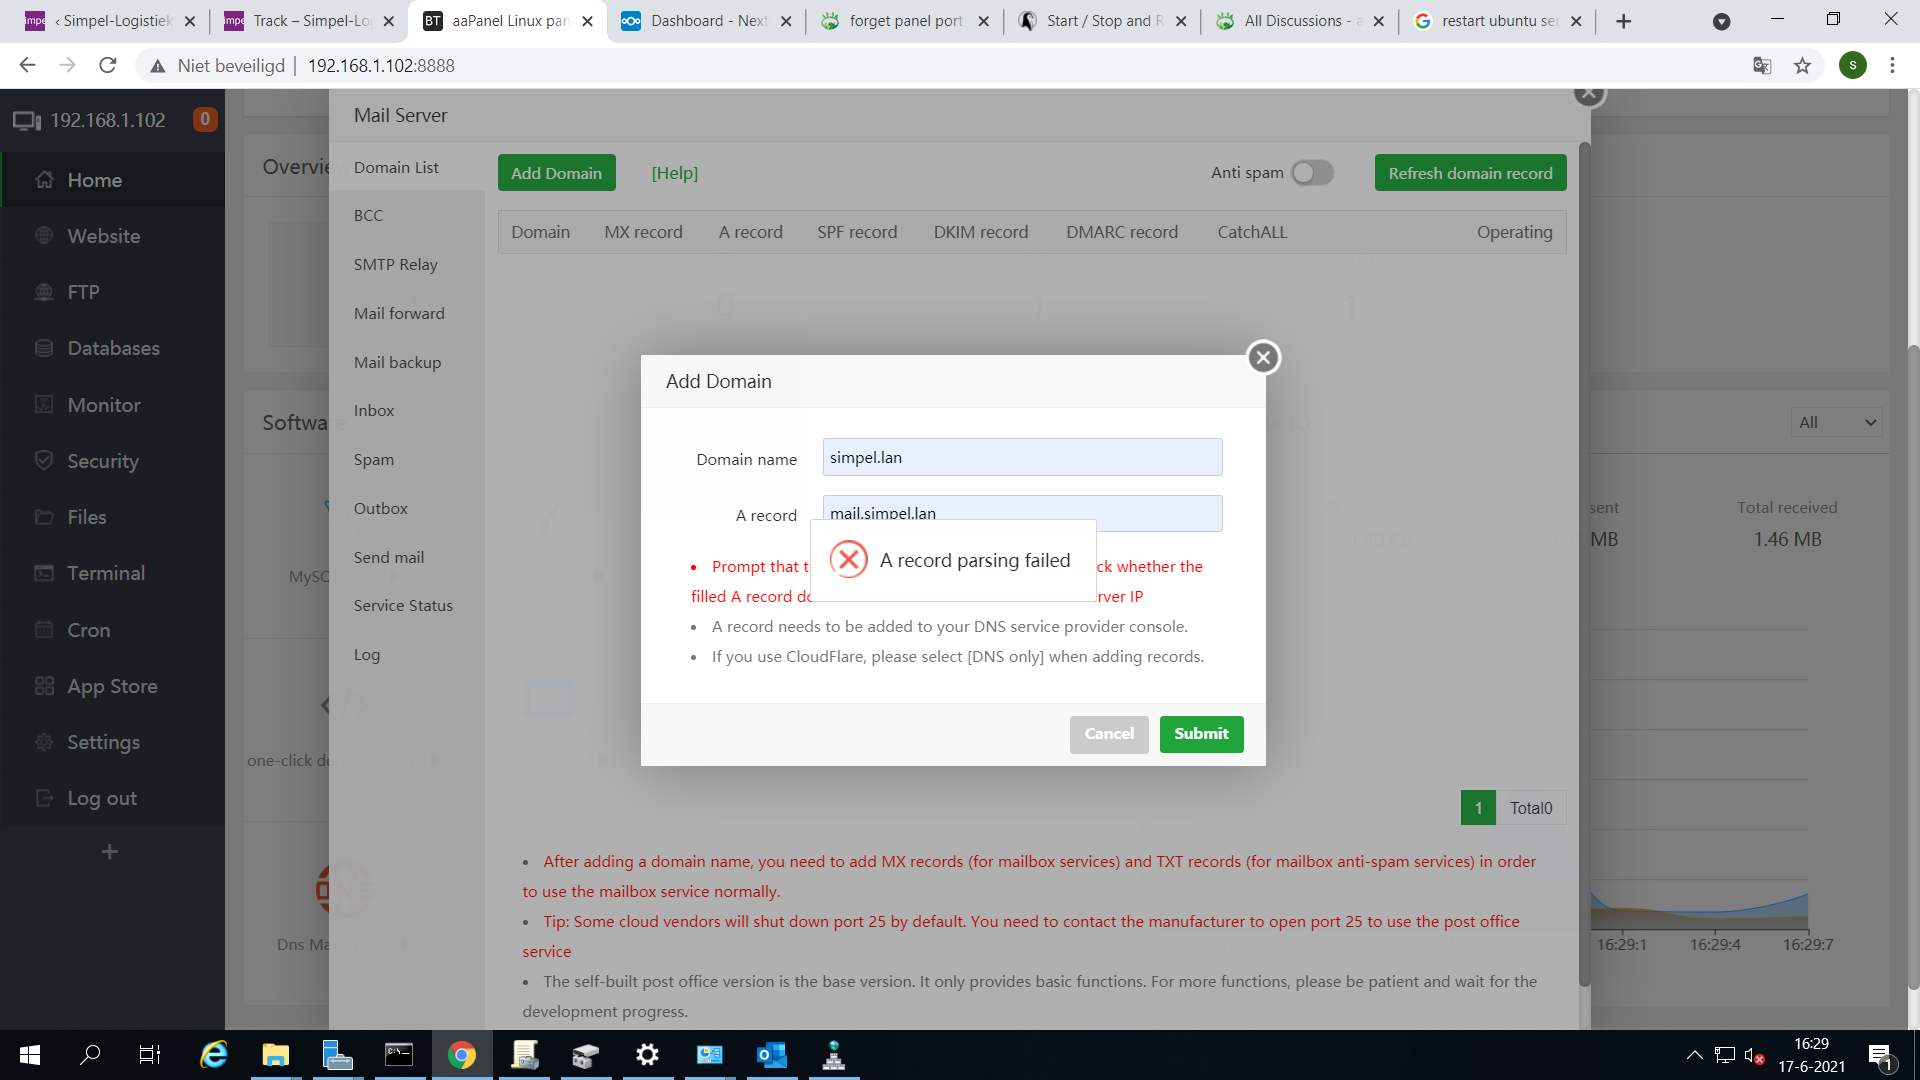1920x1080 pixels.
Task: Open Outlook from the Windows taskbar
Action: (x=771, y=1055)
